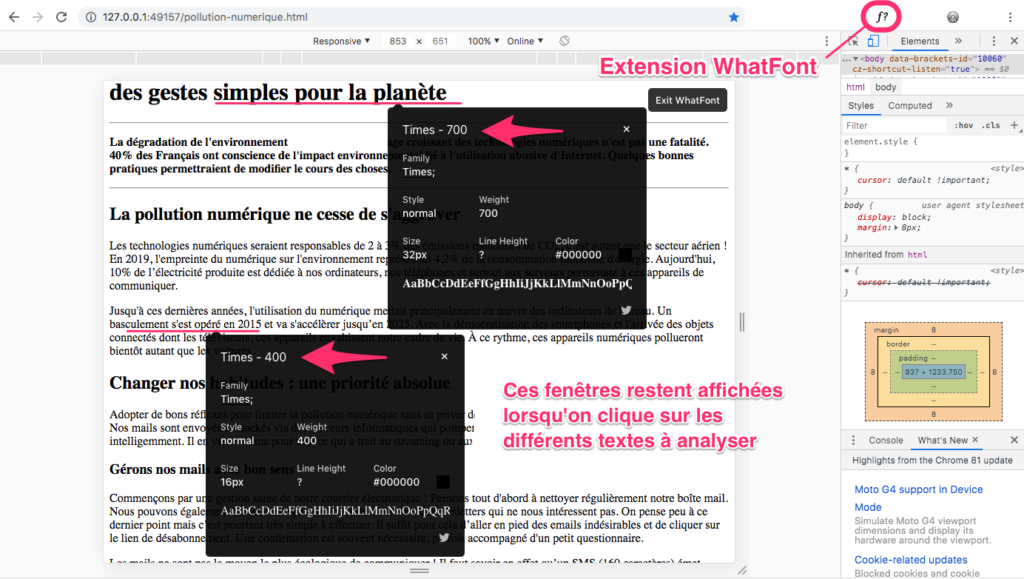The image size is (1024, 579).
Task: Click the Exit WhatFont button
Action: click(687, 100)
